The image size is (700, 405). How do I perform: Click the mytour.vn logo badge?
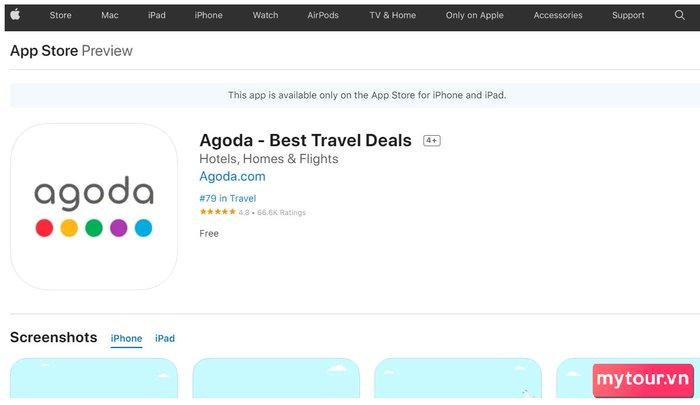click(x=643, y=380)
